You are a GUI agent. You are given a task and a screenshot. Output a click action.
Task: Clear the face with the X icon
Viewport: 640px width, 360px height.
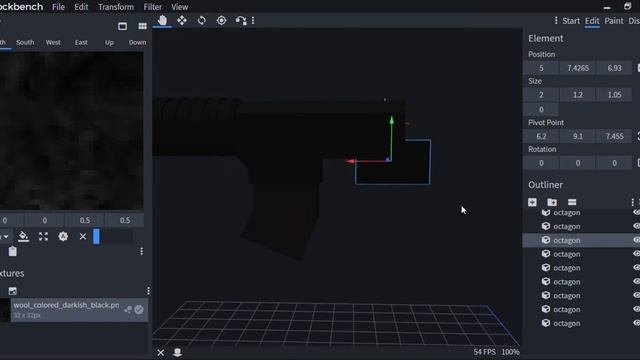point(83,236)
